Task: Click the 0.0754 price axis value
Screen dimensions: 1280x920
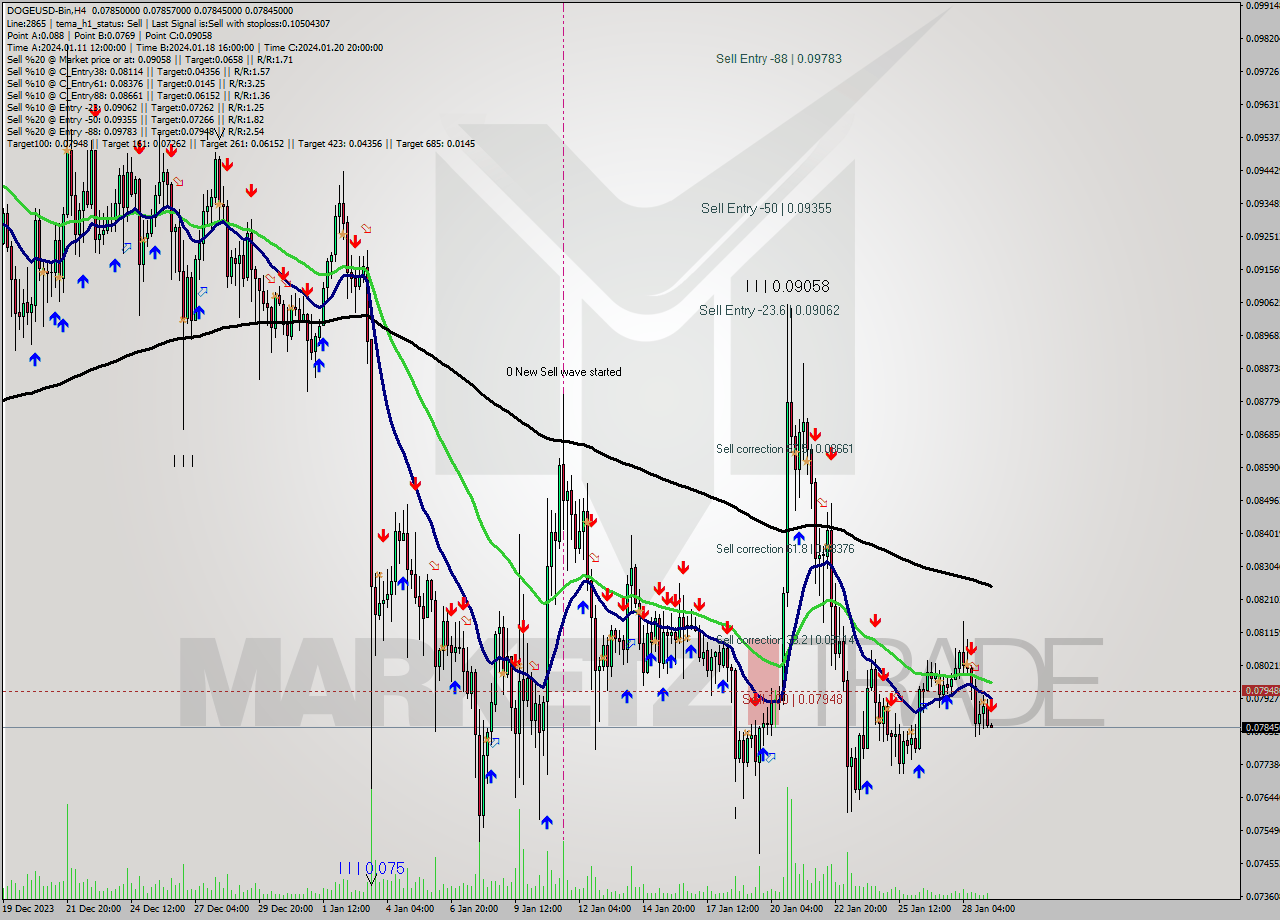Action: pos(1262,830)
